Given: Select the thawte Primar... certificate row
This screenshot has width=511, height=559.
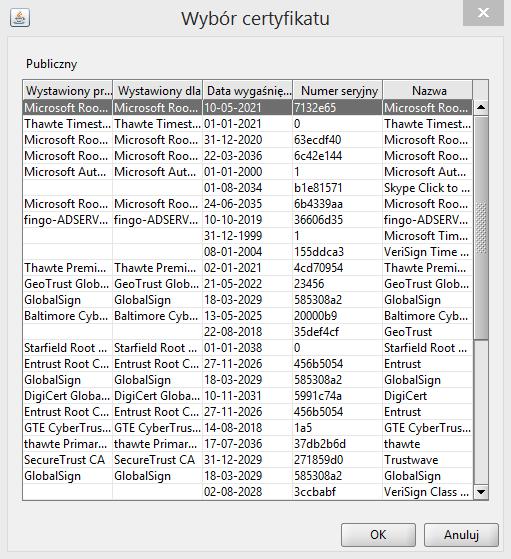Looking at the screenshot, I should tap(247, 444).
